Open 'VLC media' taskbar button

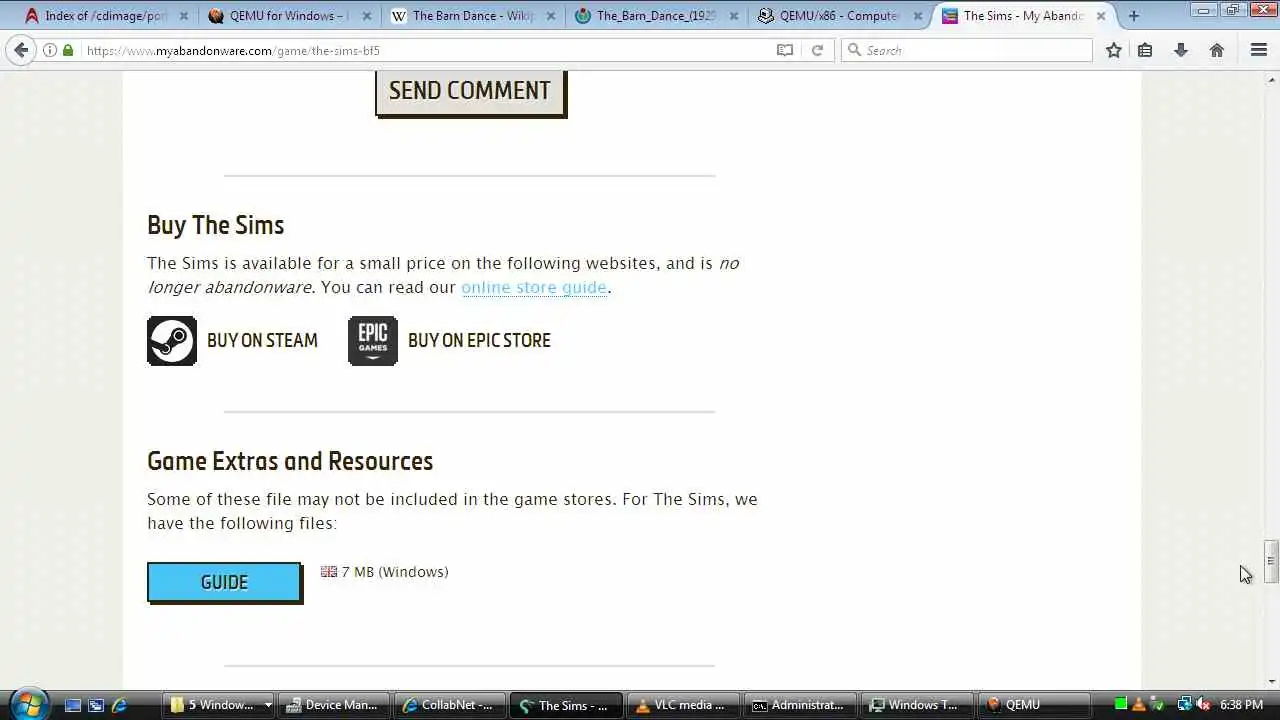[682, 705]
